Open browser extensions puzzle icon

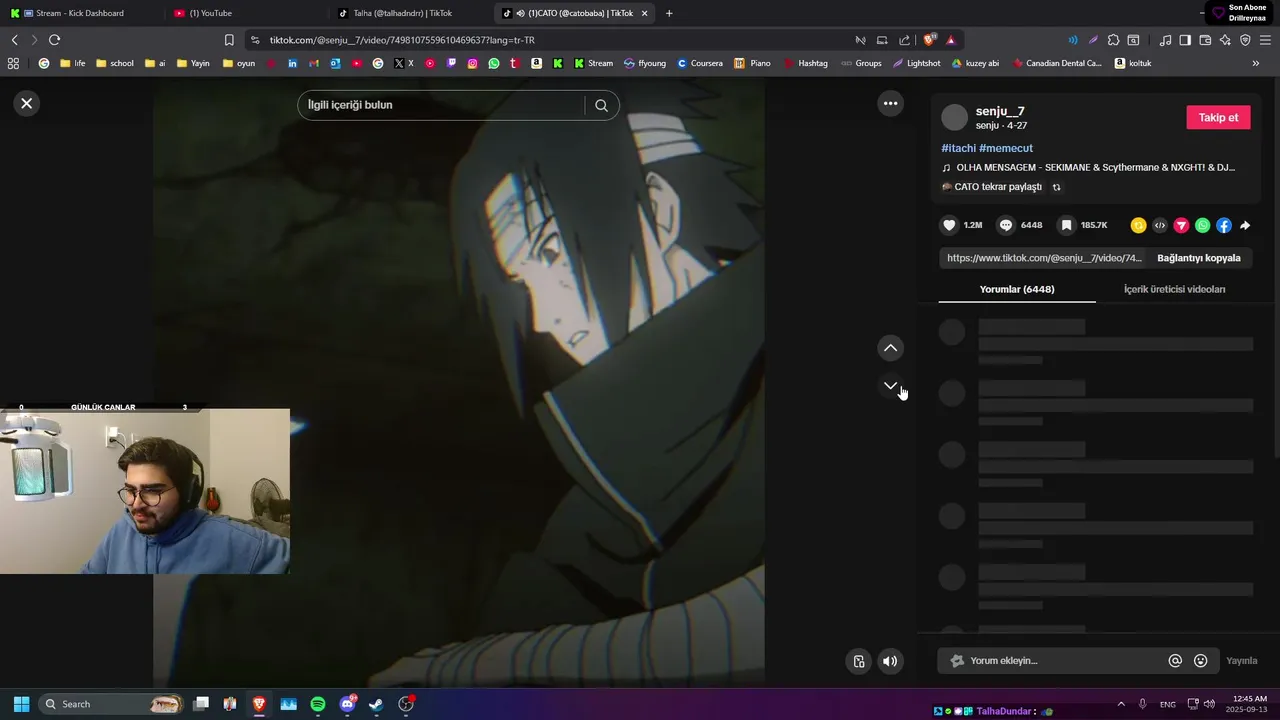tap(1113, 40)
